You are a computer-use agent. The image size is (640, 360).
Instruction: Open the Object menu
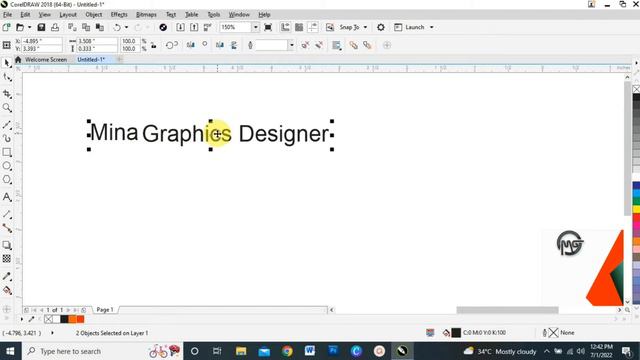93,15
